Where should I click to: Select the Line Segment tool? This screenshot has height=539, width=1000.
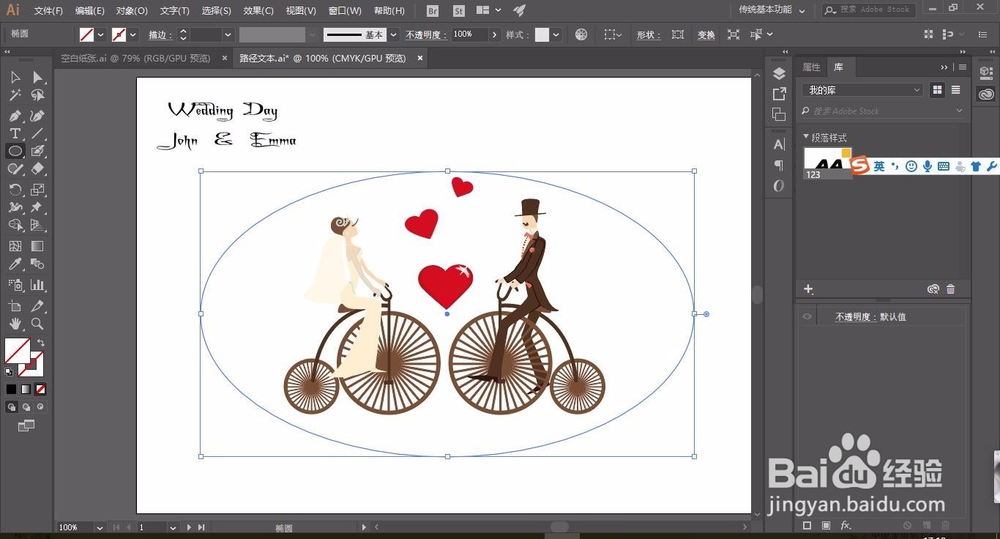(x=38, y=133)
